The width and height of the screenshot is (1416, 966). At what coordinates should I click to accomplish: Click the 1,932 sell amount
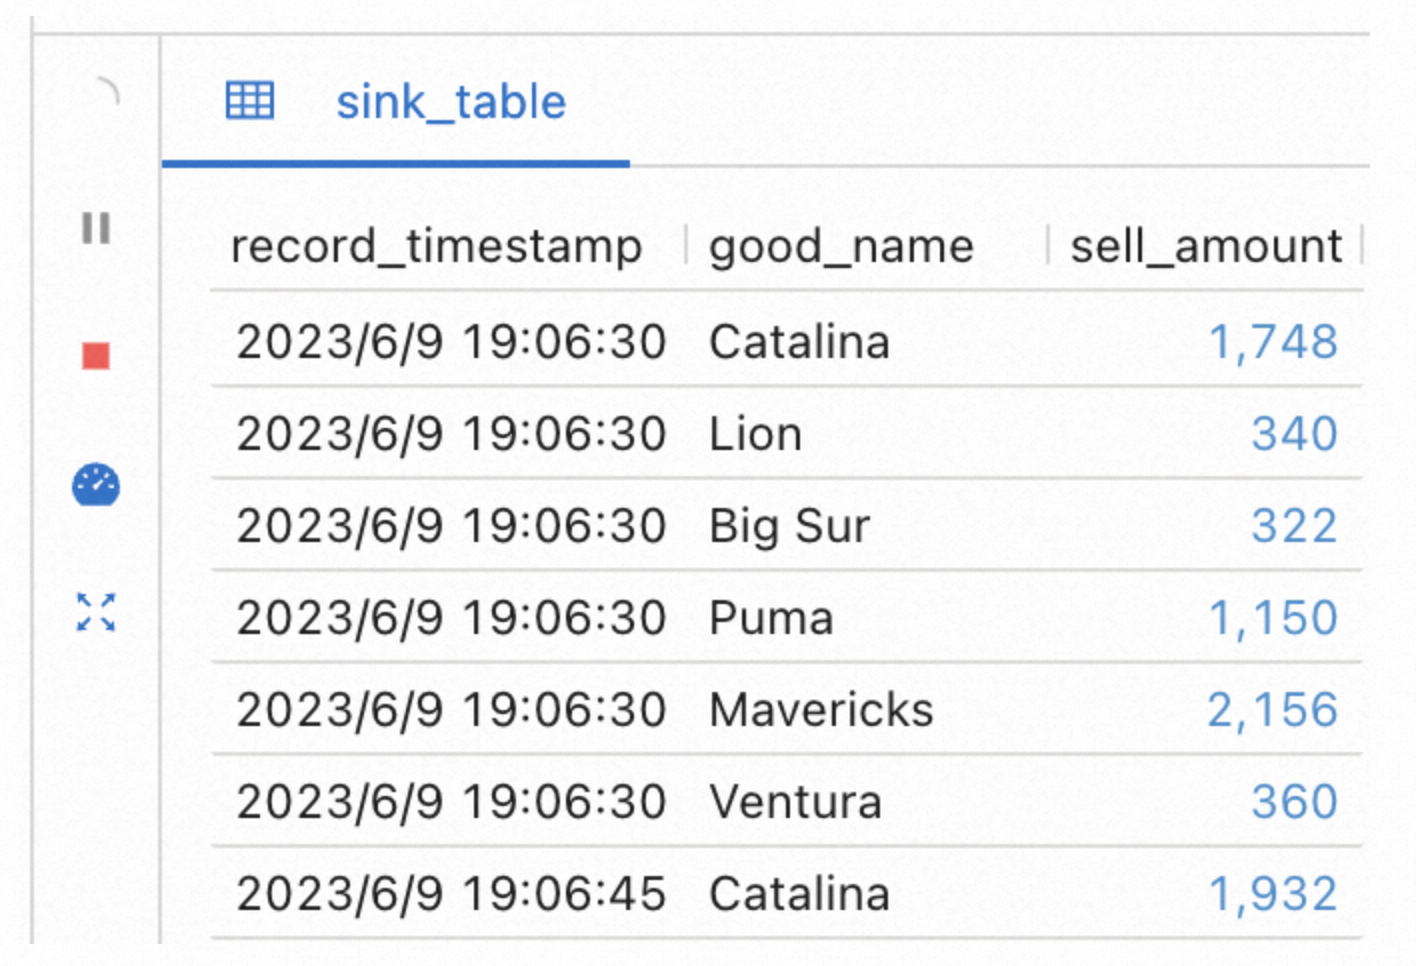point(1273,894)
